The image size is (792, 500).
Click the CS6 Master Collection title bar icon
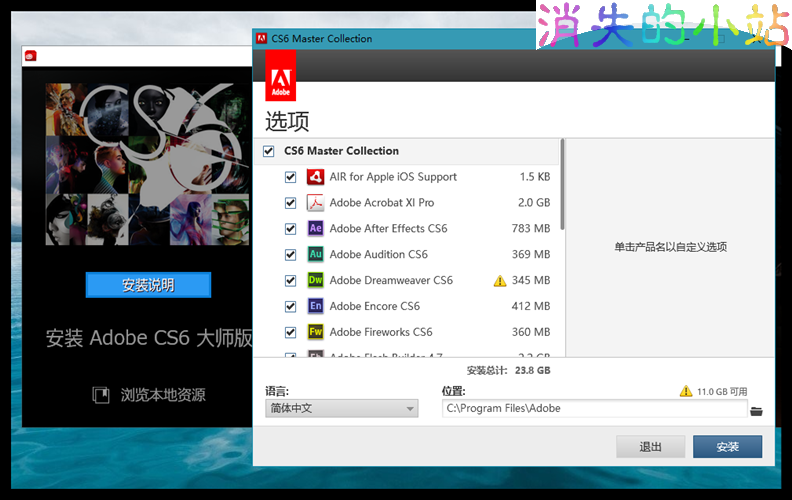point(262,38)
